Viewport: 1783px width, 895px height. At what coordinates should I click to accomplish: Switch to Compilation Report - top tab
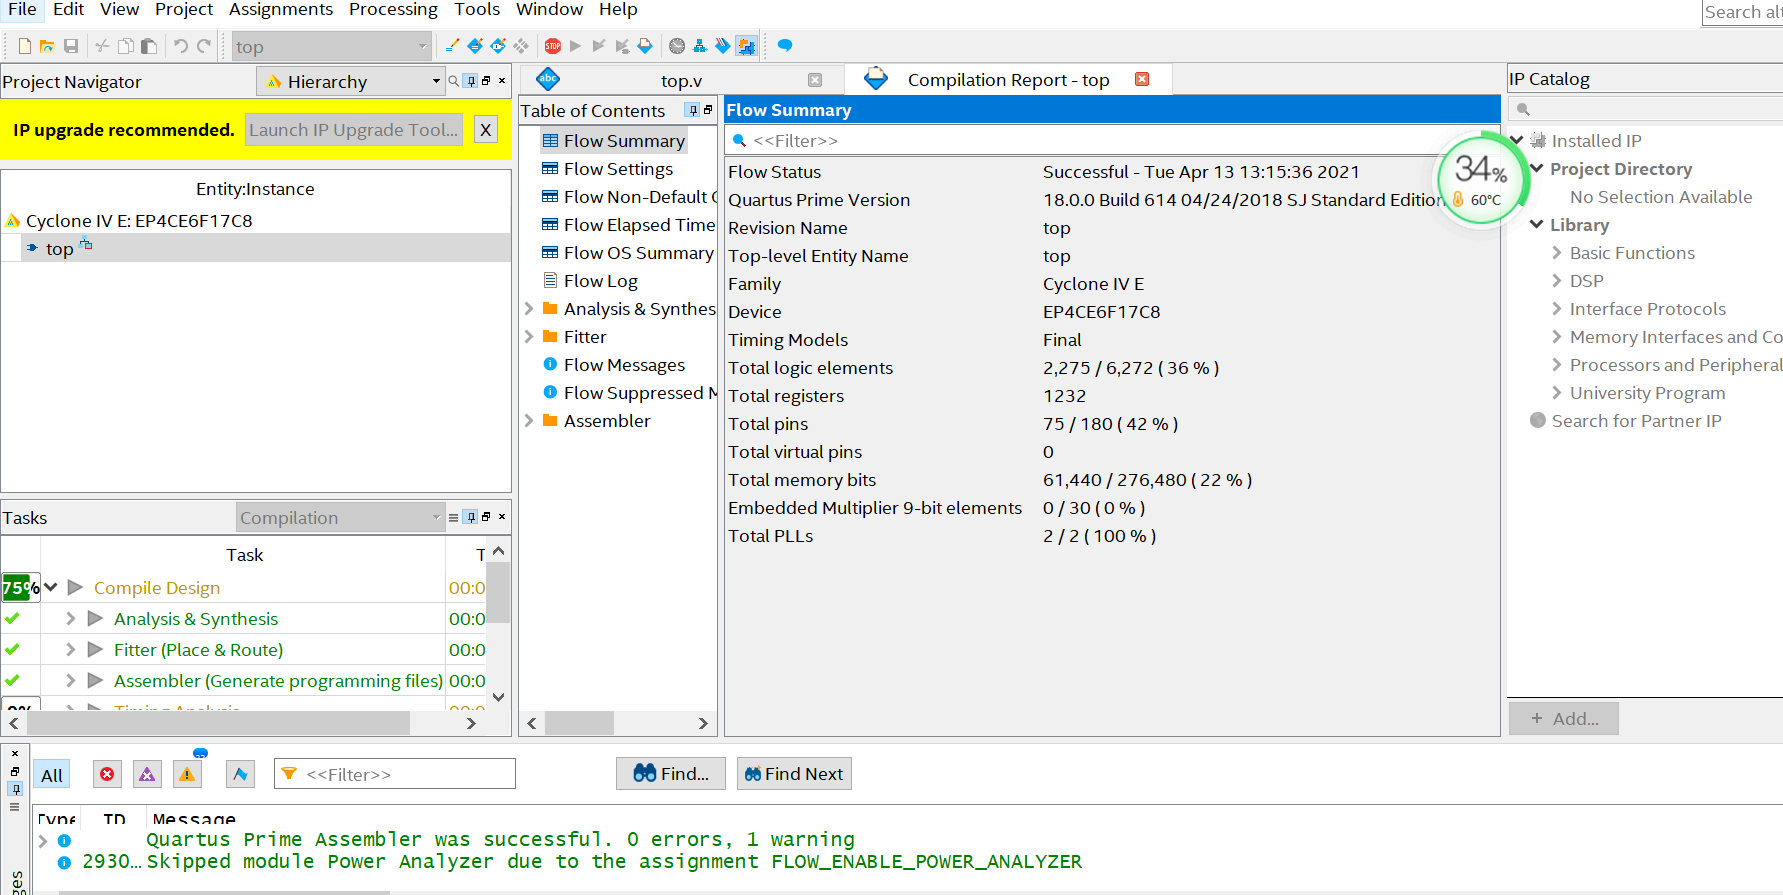[1008, 80]
